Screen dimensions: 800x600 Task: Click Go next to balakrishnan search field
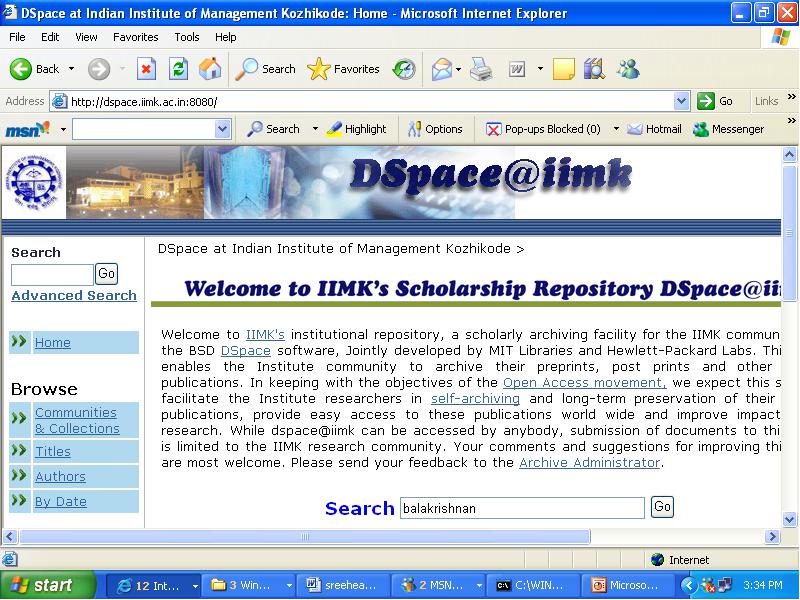[x=662, y=507]
